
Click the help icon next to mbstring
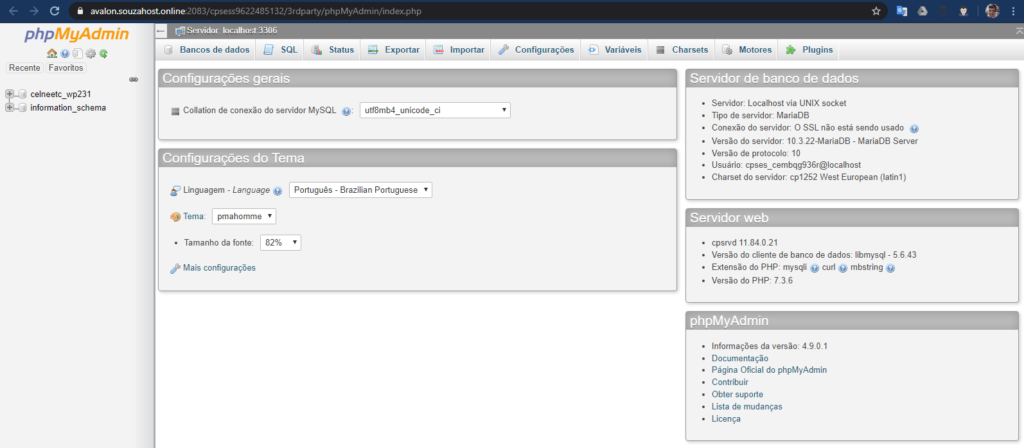890,268
